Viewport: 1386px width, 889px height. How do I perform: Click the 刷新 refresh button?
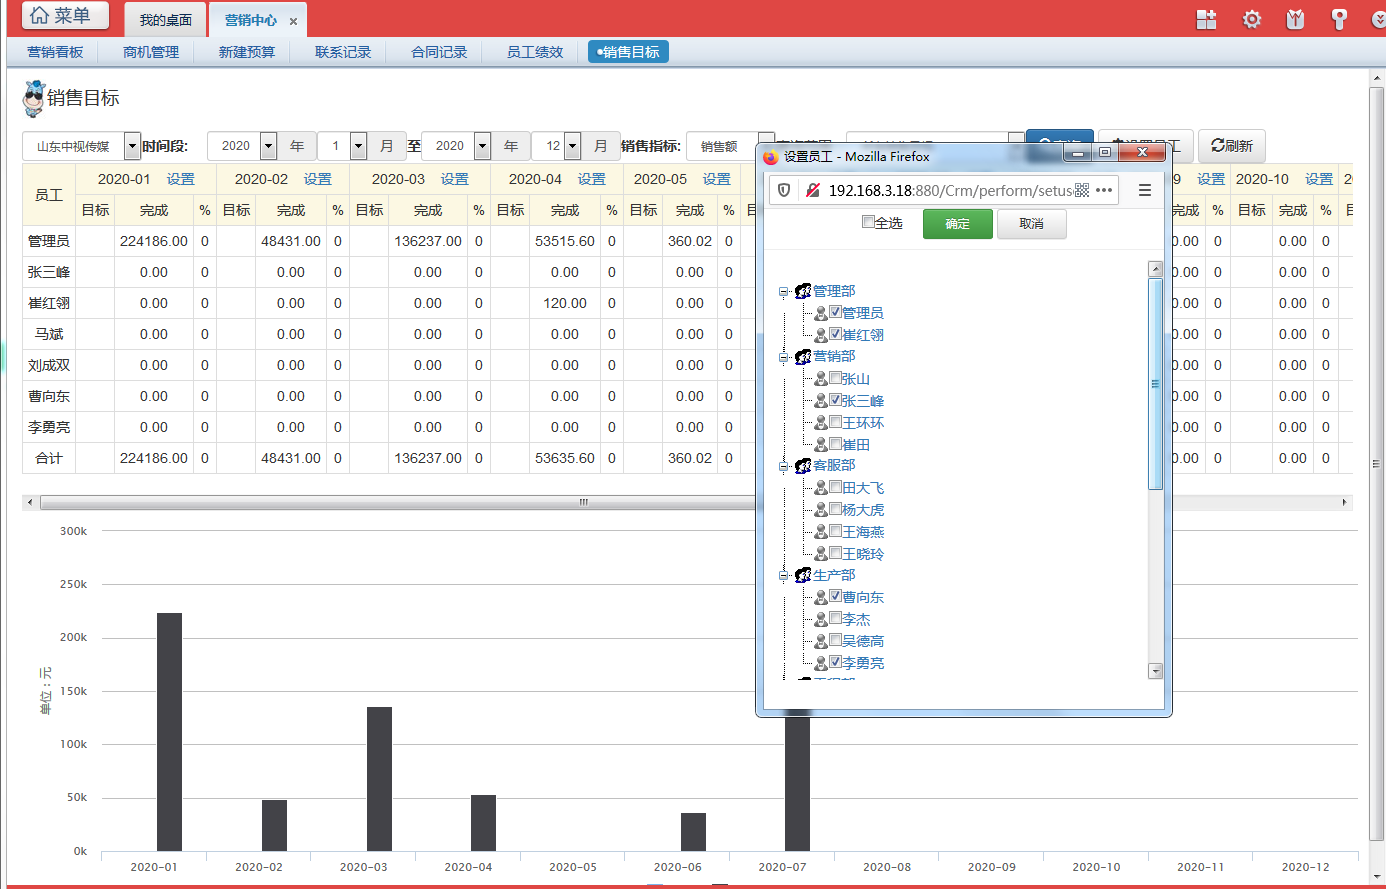tap(1232, 146)
